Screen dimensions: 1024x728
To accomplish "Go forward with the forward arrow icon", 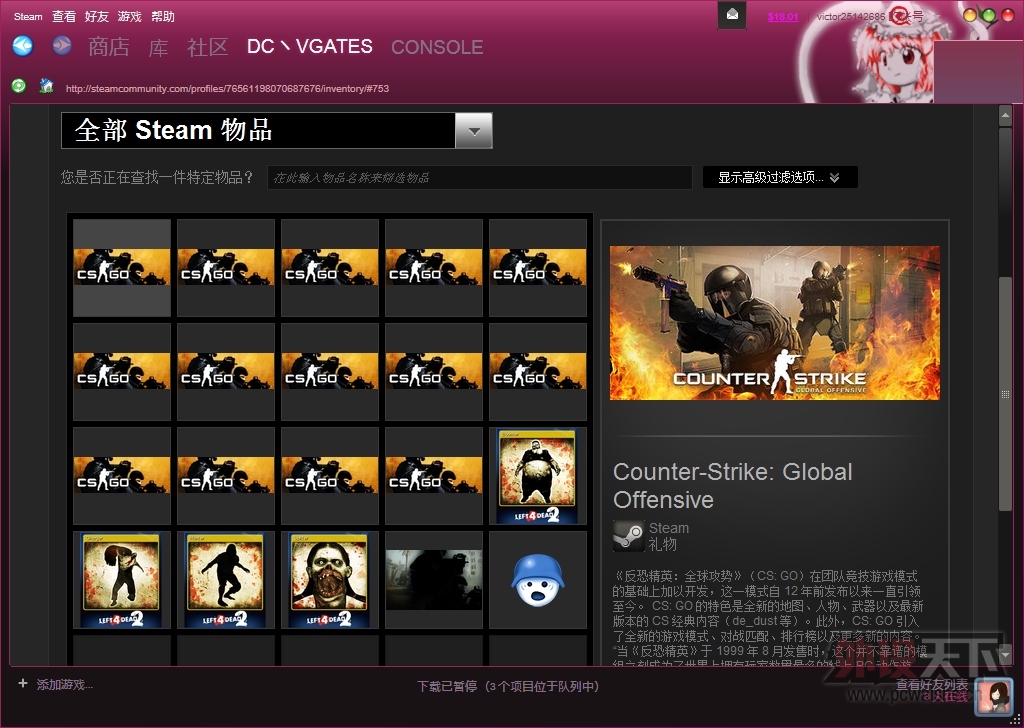I will click(x=62, y=46).
